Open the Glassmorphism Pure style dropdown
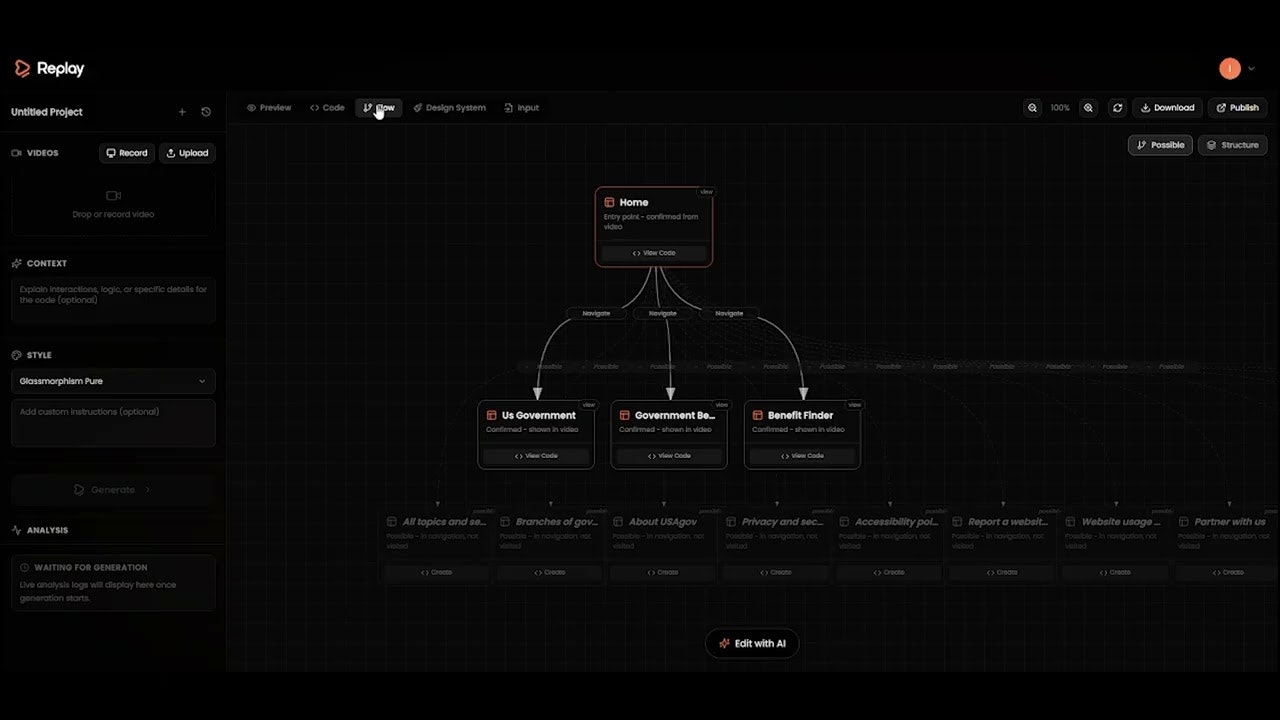This screenshot has width=1280, height=720. pos(113,381)
